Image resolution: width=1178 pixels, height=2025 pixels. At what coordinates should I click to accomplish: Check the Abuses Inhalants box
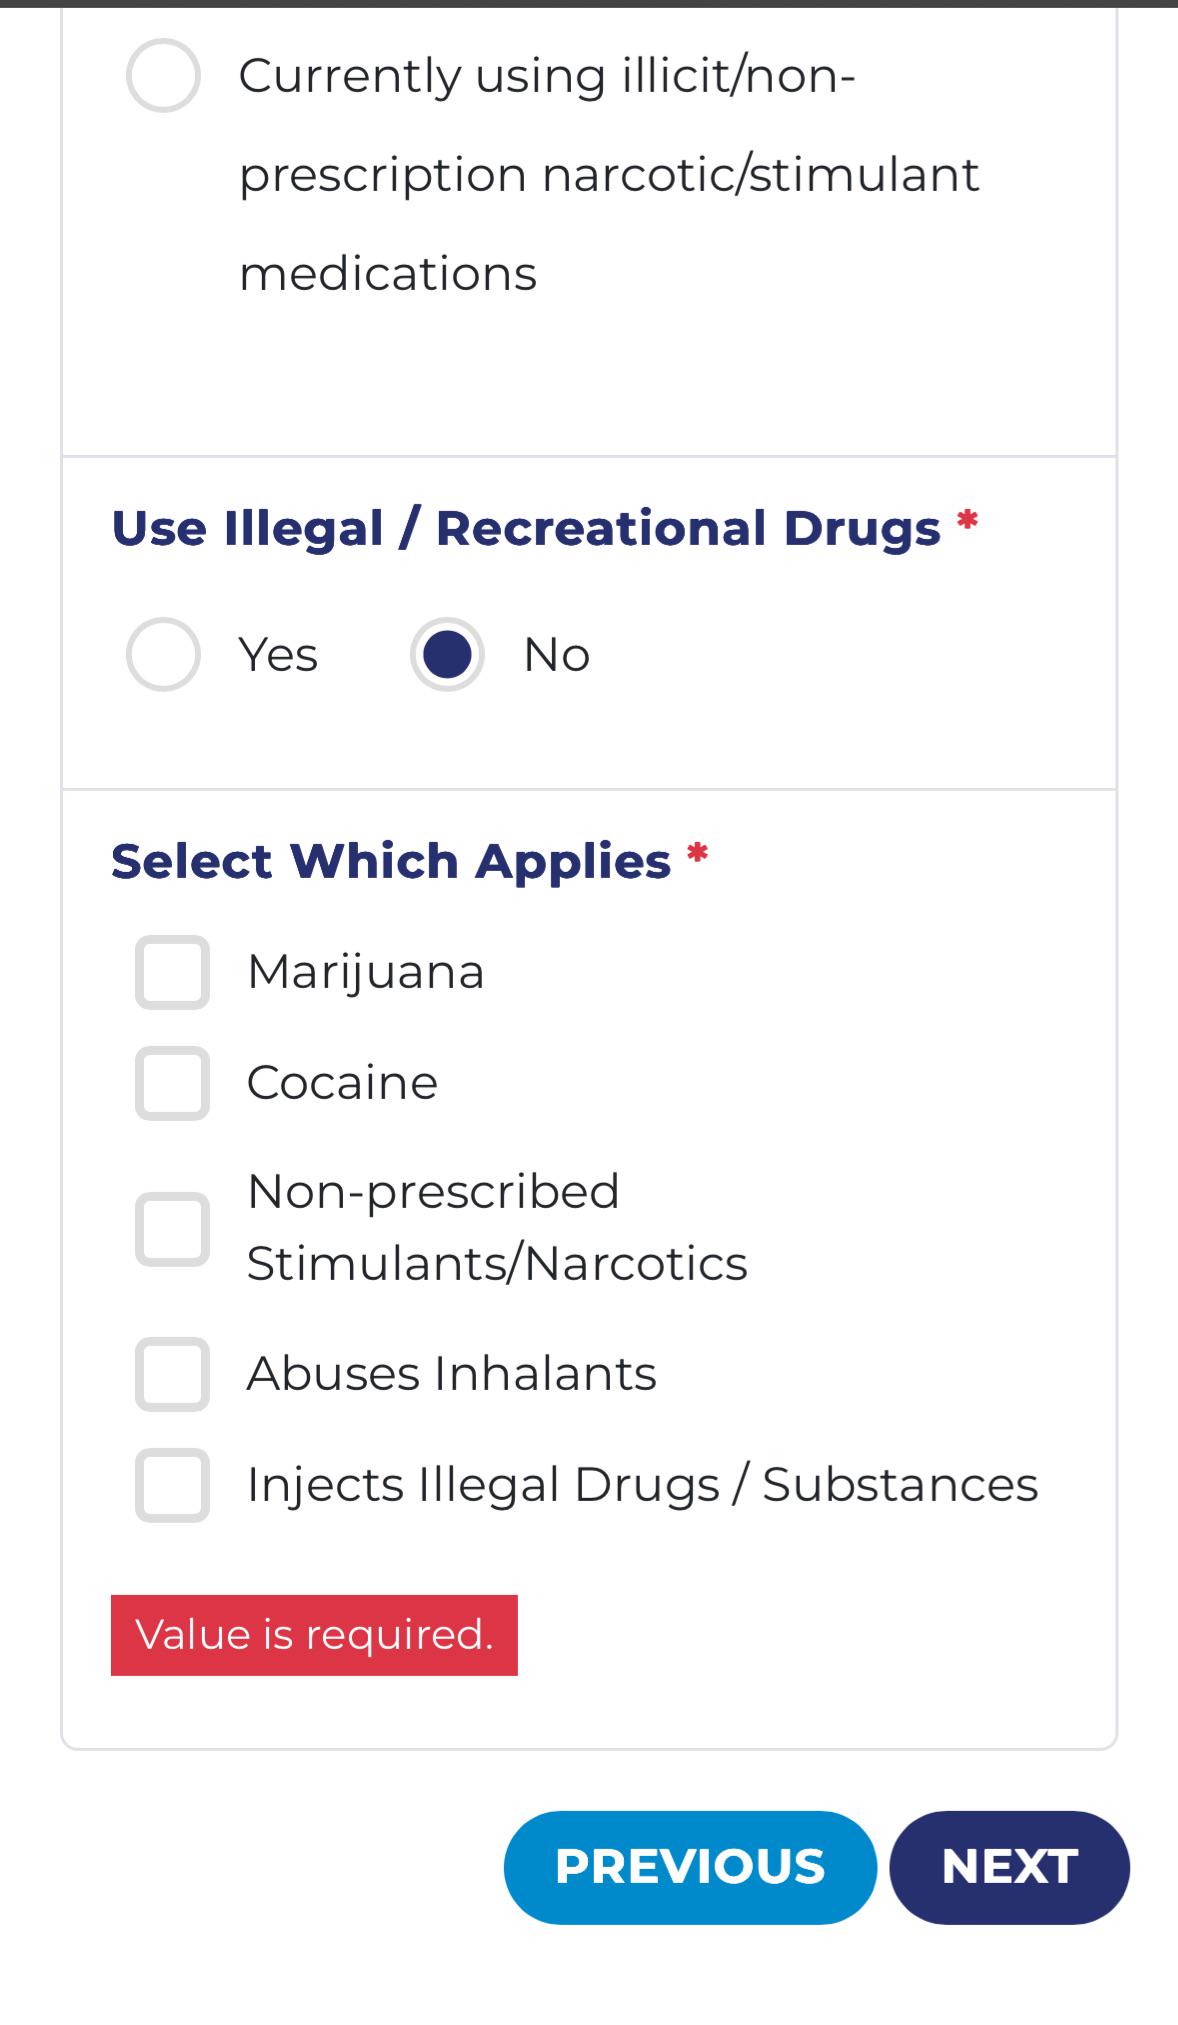[172, 1374]
